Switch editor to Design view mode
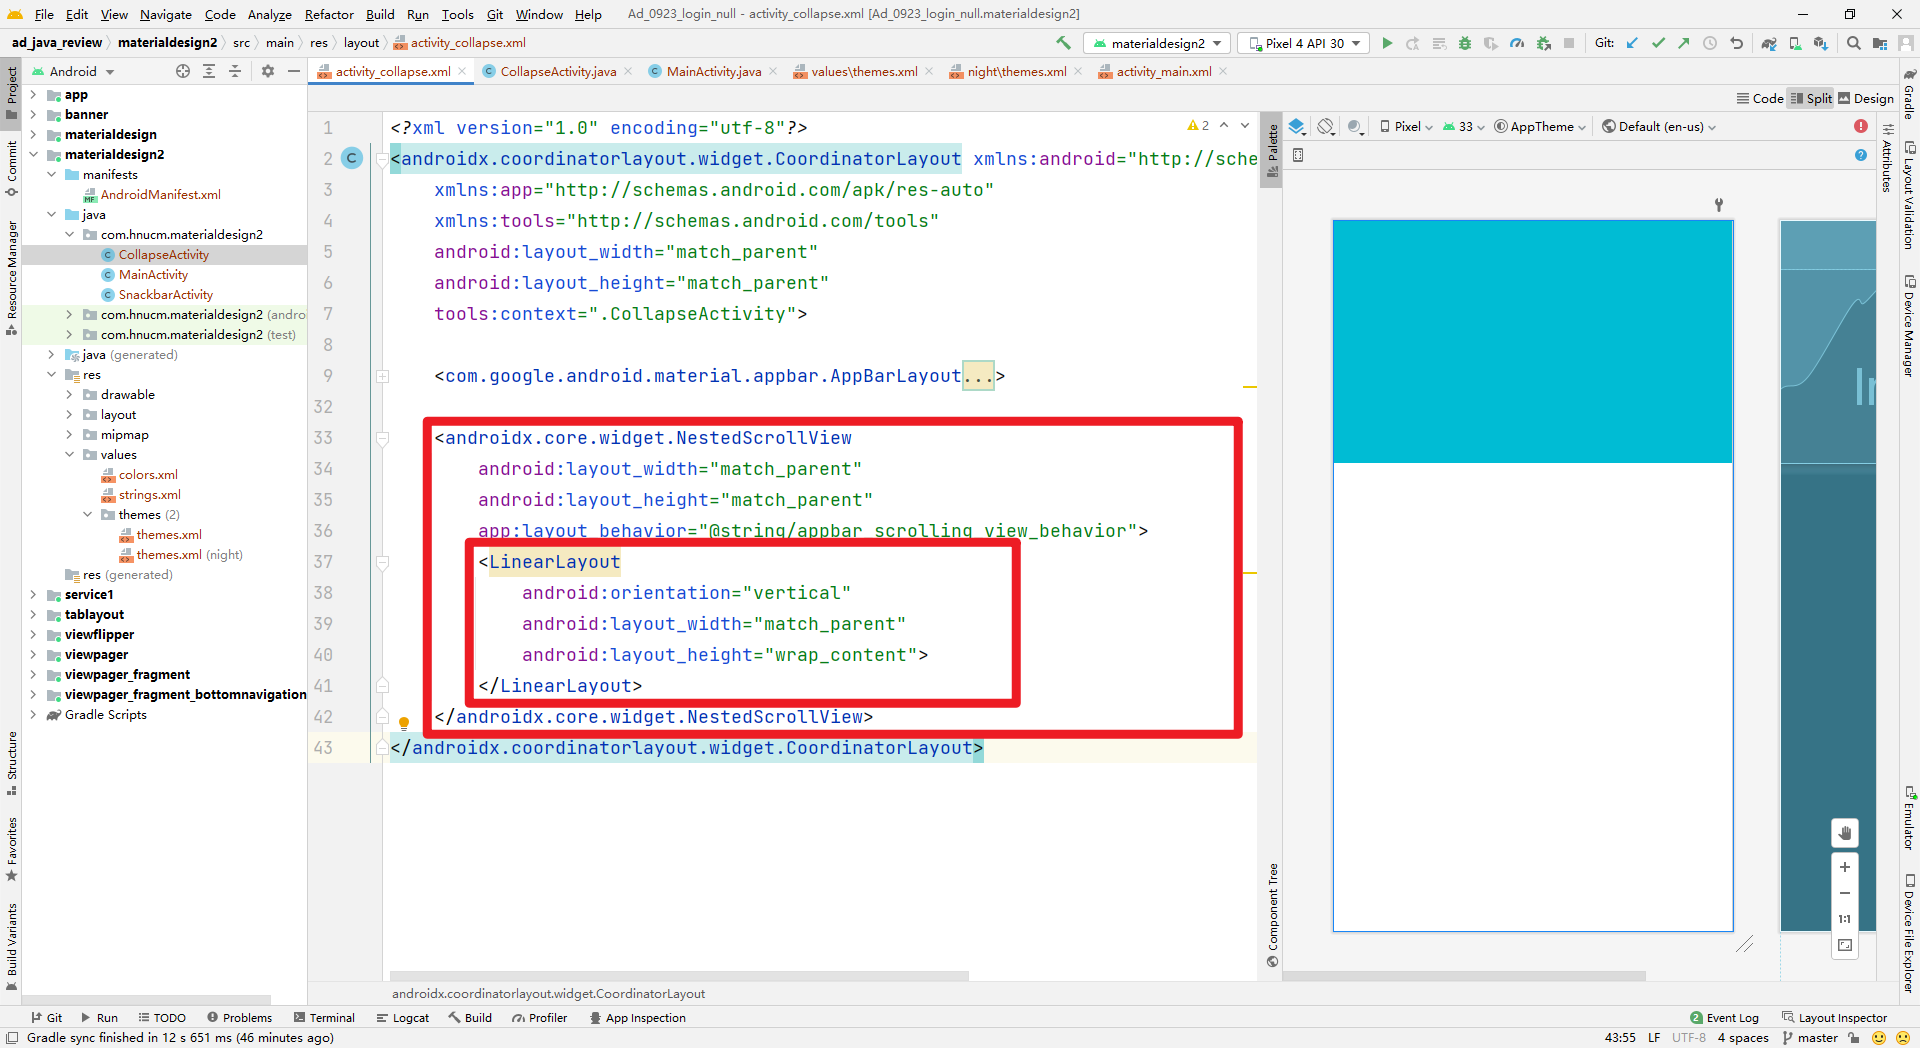This screenshot has height=1048, width=1920. [1866, 98]
